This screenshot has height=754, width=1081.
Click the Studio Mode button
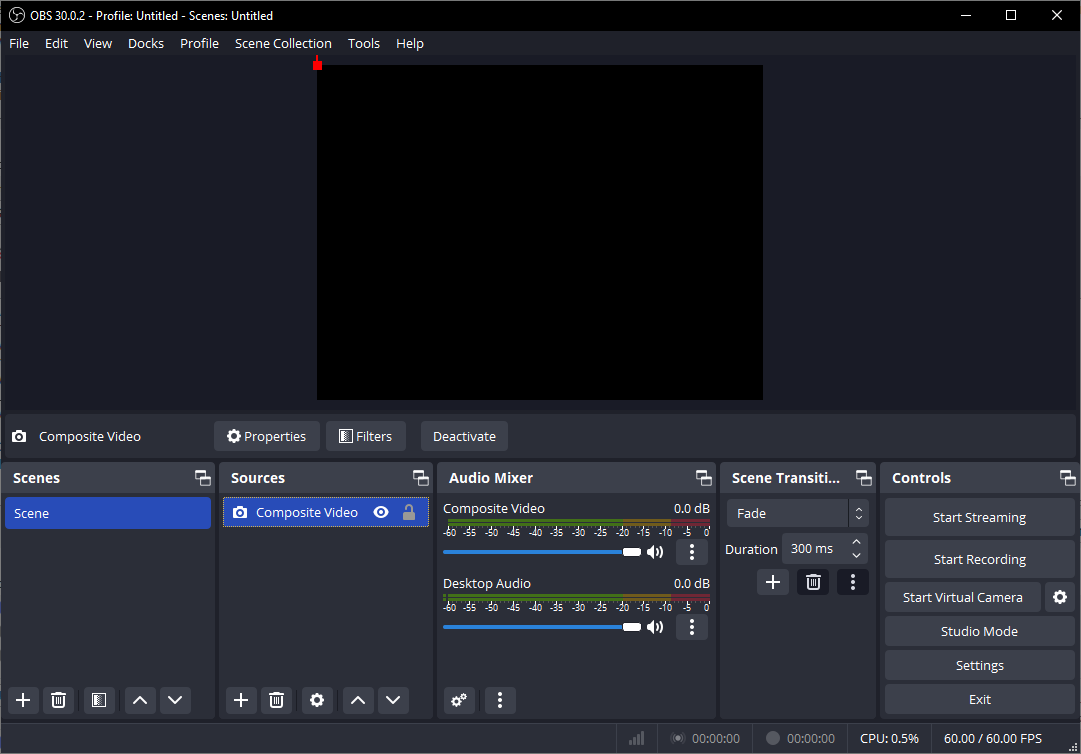click(979, 632)
